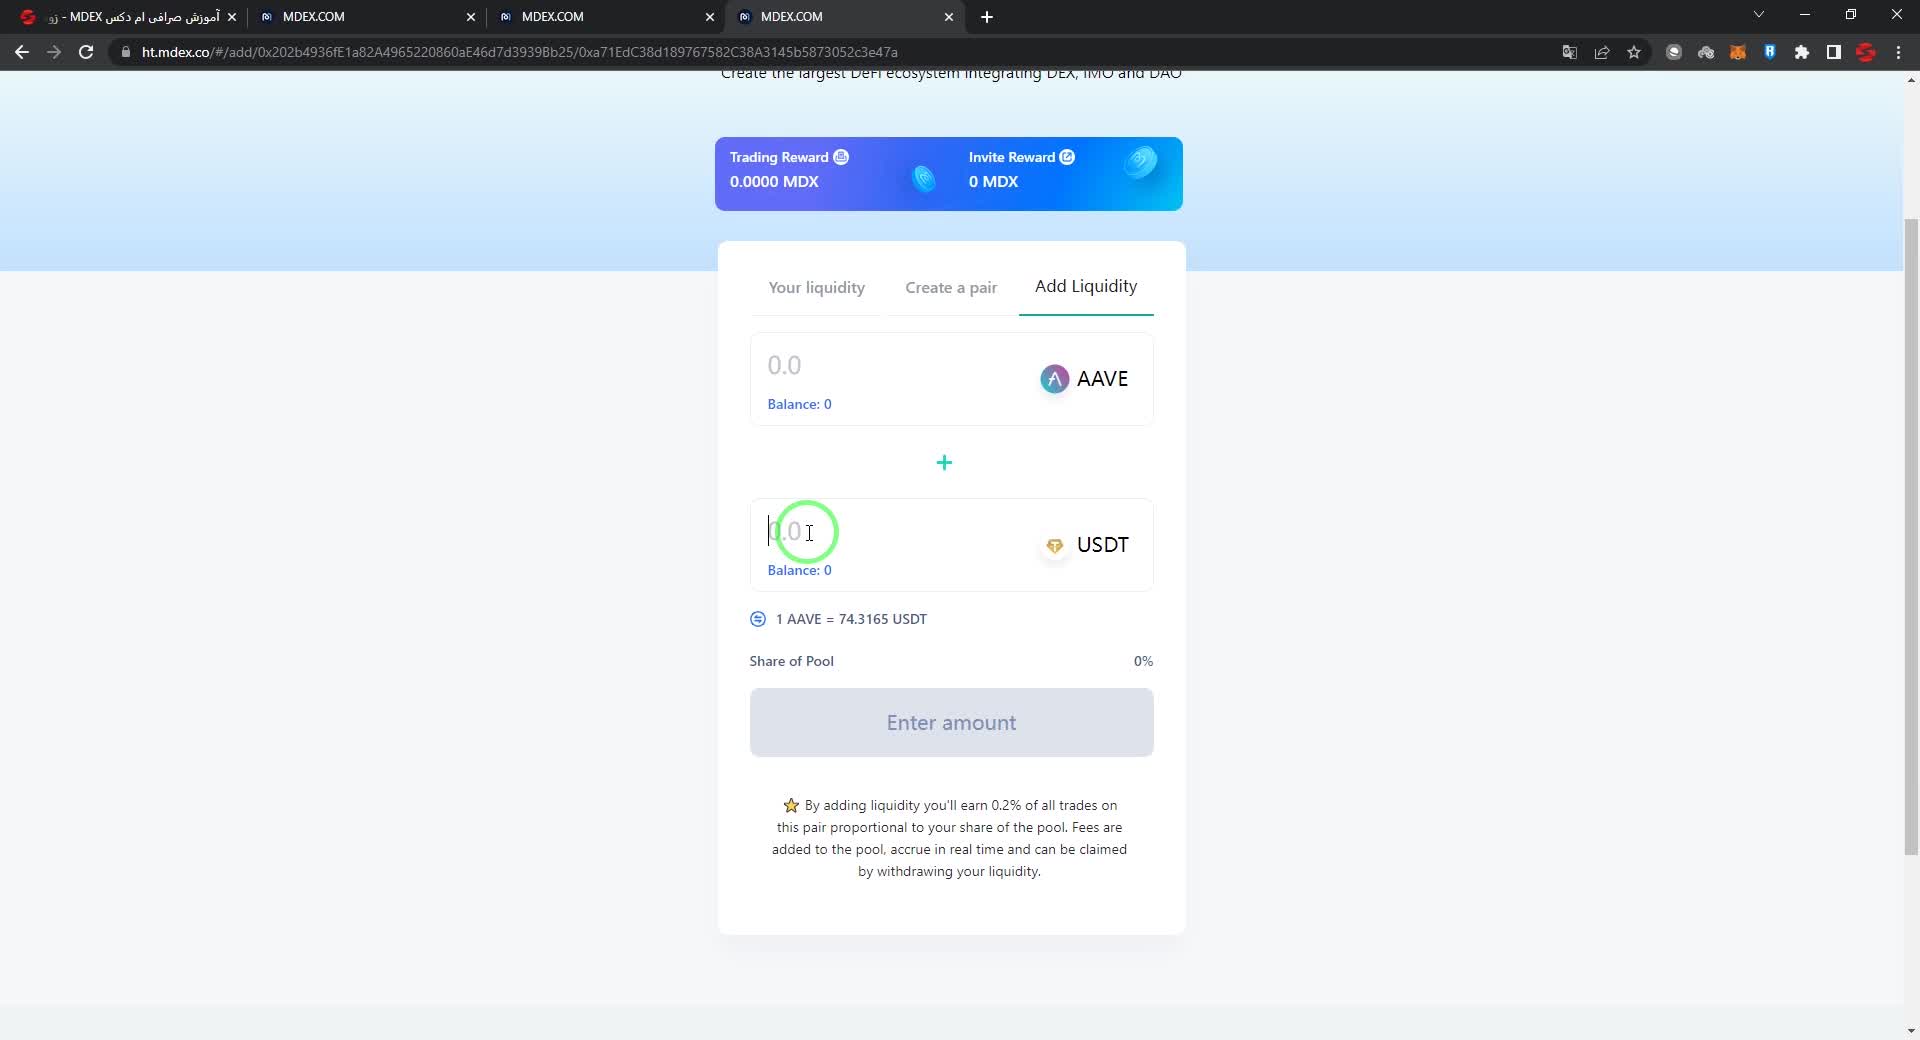Open the browser side panel
Screen dimensions: 1920x1040
pyautogui.click(x=1834, y=52)
